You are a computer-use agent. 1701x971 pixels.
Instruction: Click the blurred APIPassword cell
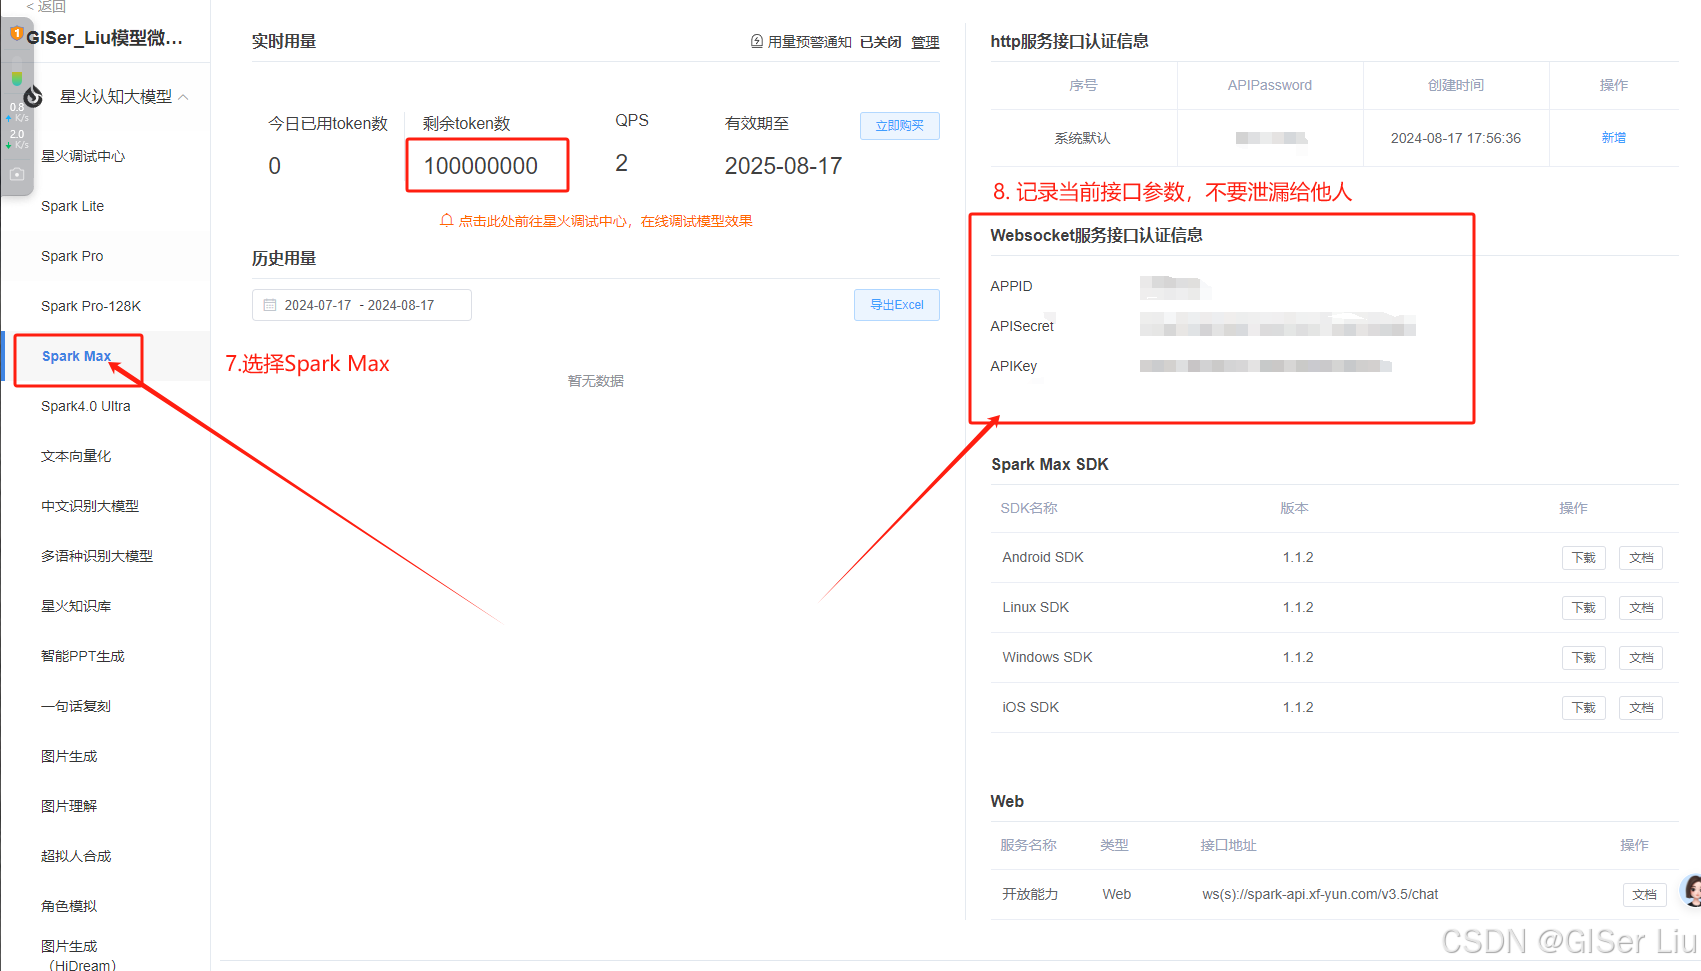click(x=1270, y=138)
